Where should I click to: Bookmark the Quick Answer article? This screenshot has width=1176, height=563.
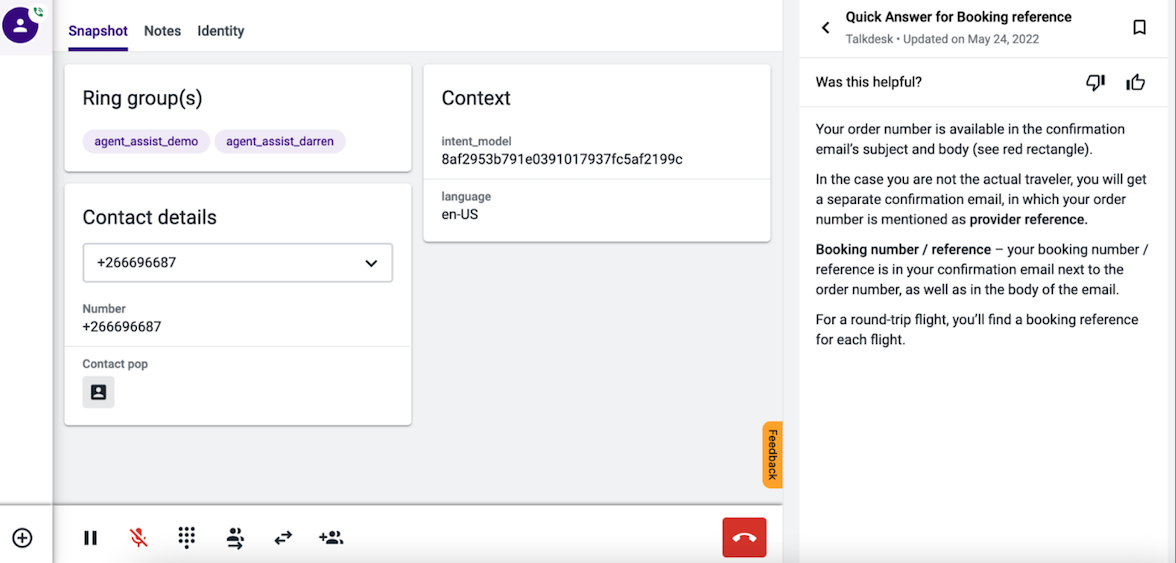(1139, 28)
